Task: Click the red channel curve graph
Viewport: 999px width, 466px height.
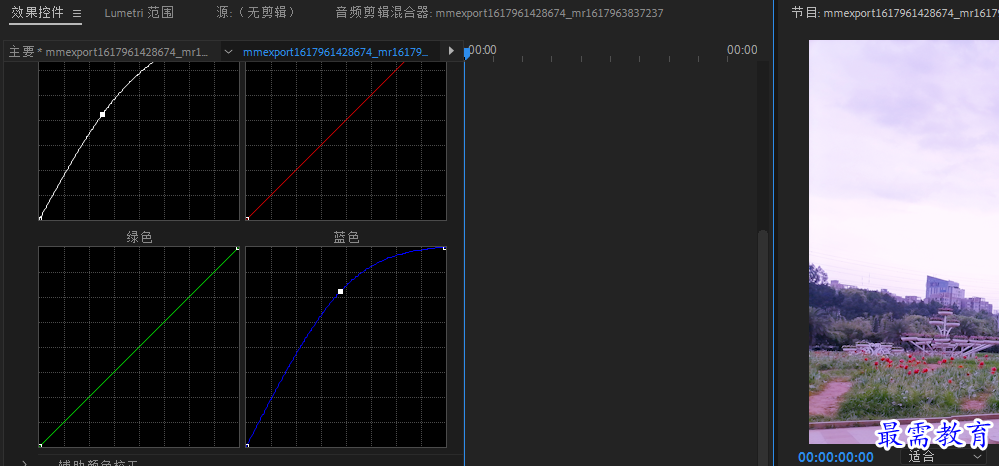Action: pos(346,141)
